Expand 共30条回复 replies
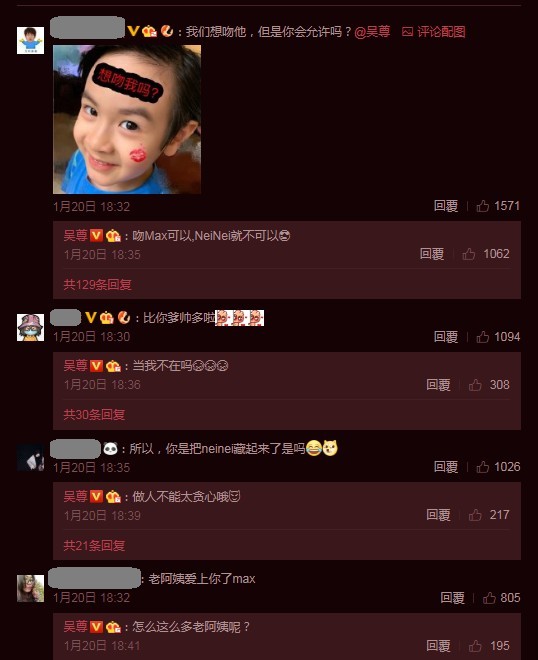 point(94,415)
